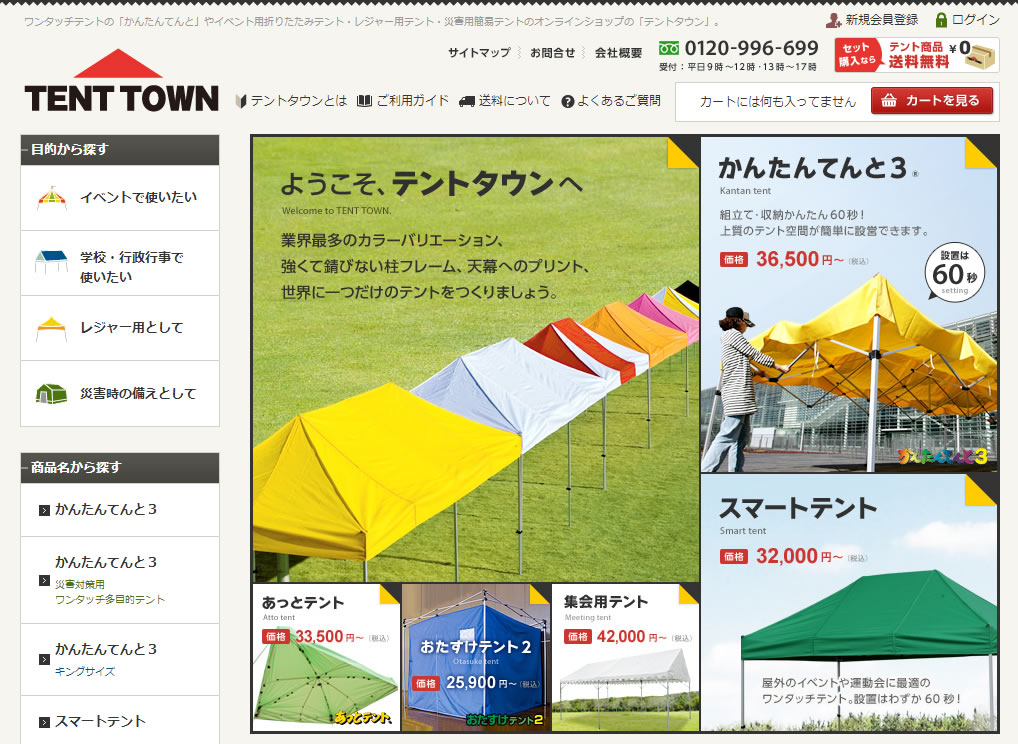The width and height of the screenshot is (1018, 744).
Task: Click the green disaster tent icon
Action: (51, 393)
